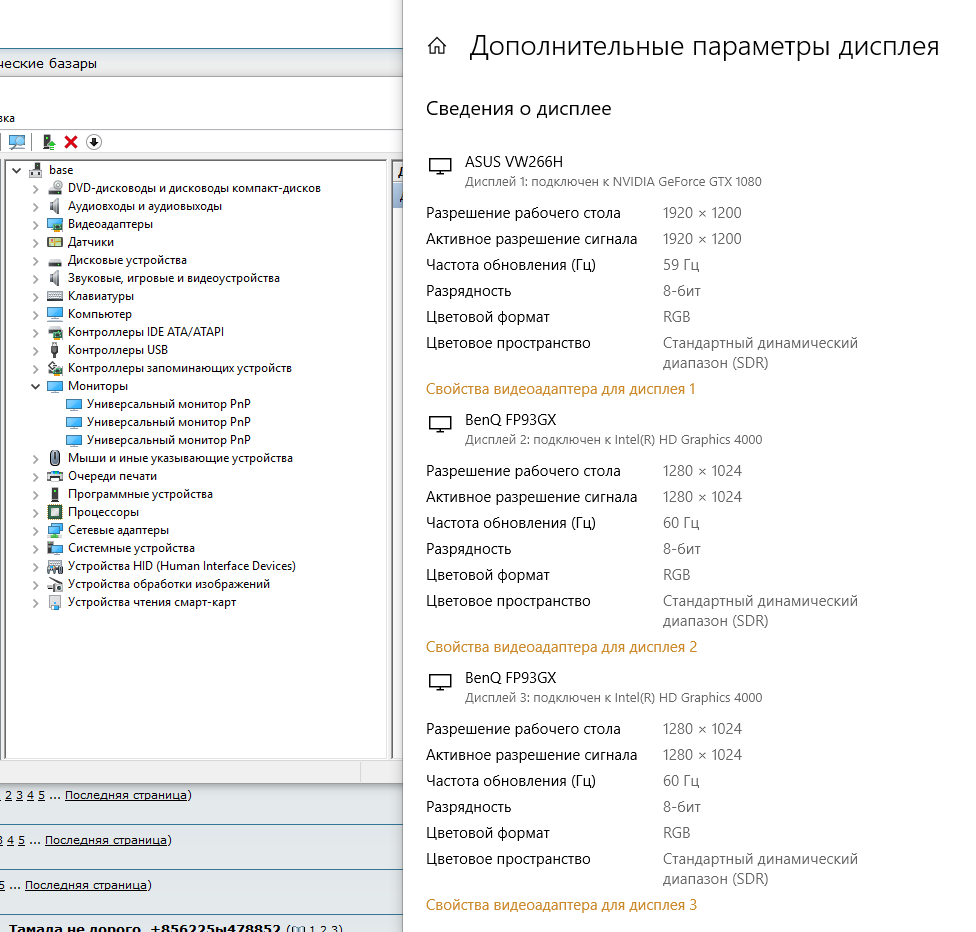Click the monitor icon beside ASUS VW266H
The image size is (976, 932).
440,166
